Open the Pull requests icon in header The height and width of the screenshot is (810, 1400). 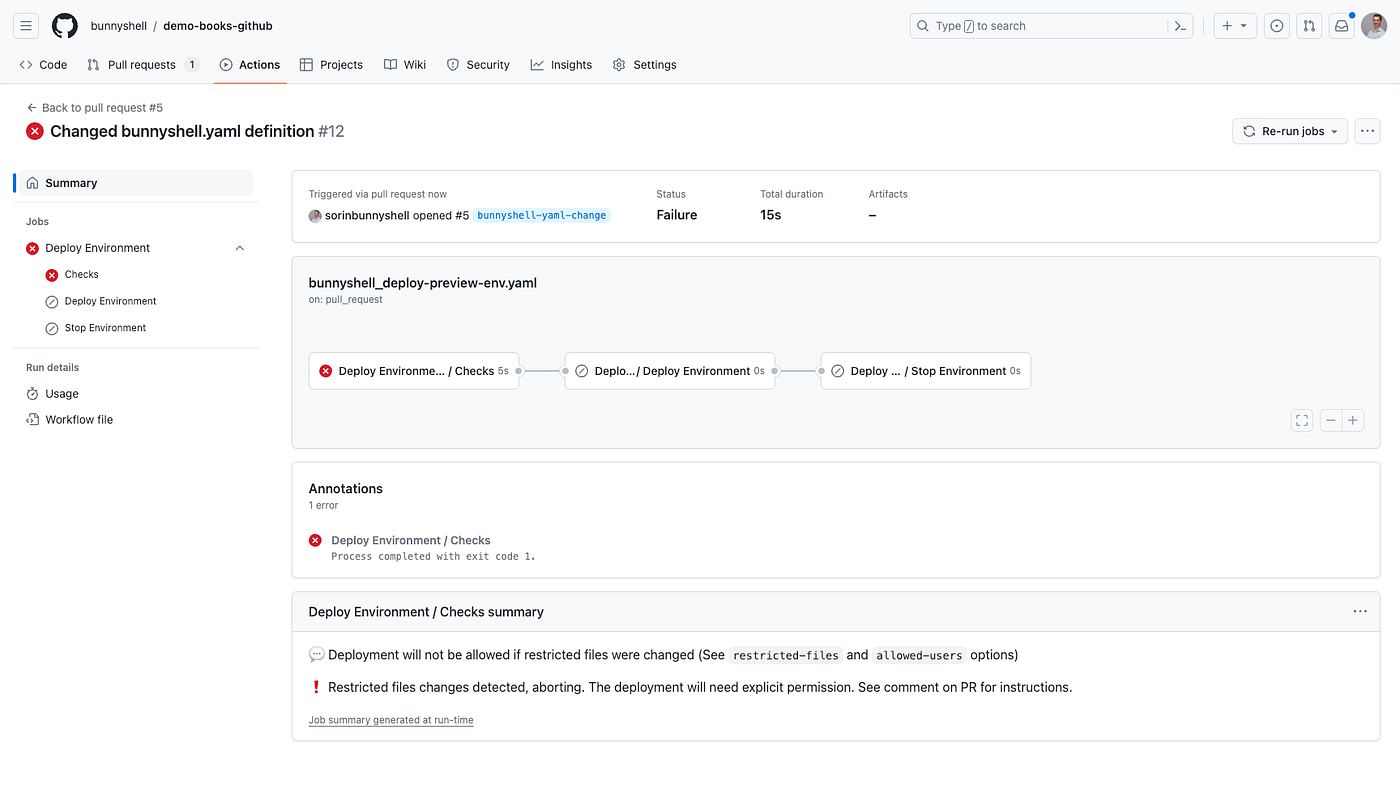pyautogui.click(x=1309, y=26)
